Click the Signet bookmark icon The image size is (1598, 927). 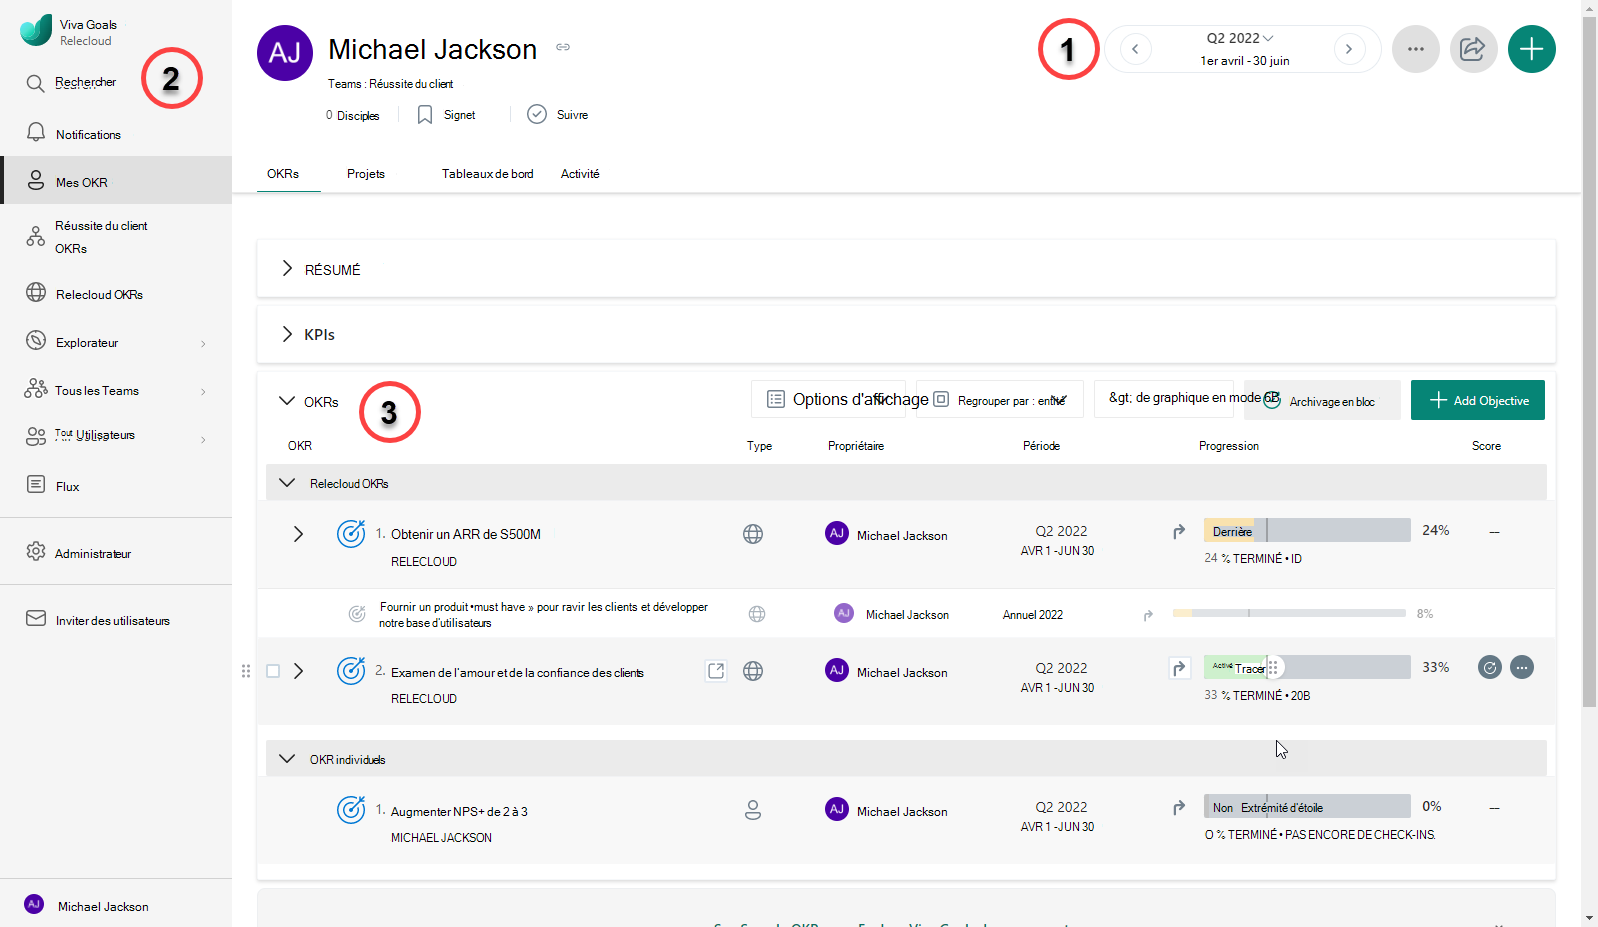tap(425, 115)
